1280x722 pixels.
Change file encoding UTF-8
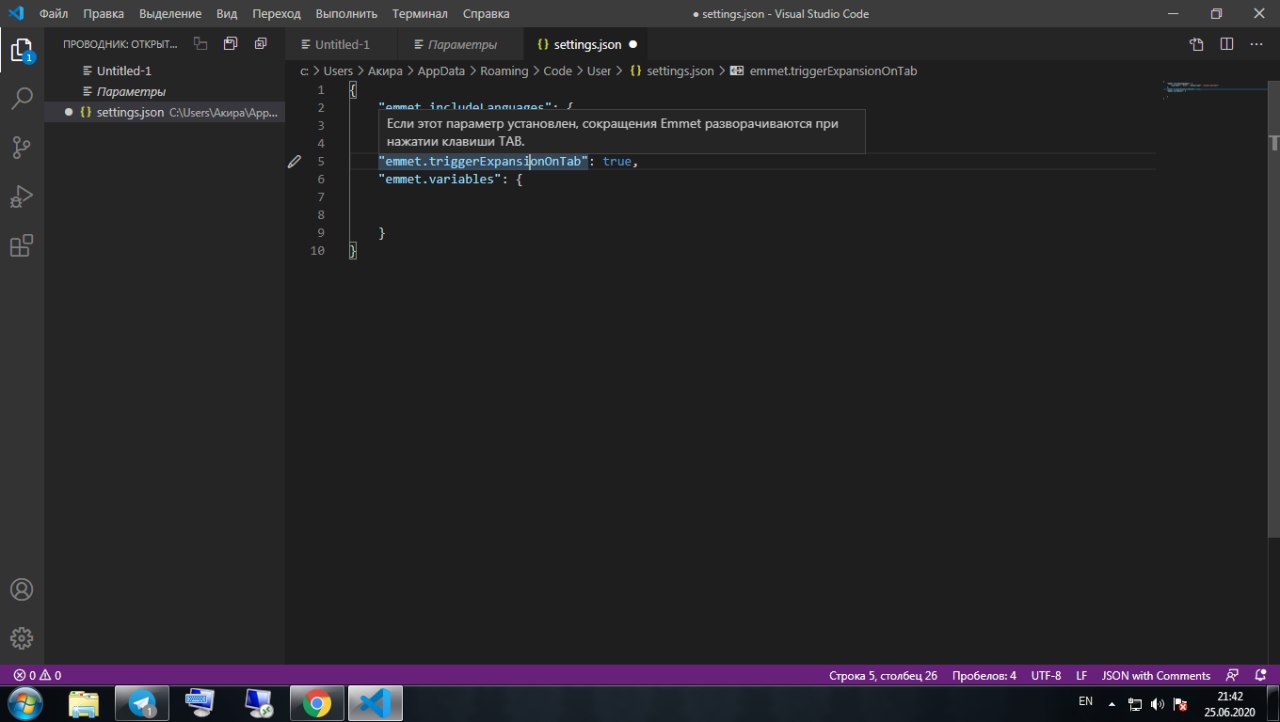pyautogui.click(x=1046, y=676)
